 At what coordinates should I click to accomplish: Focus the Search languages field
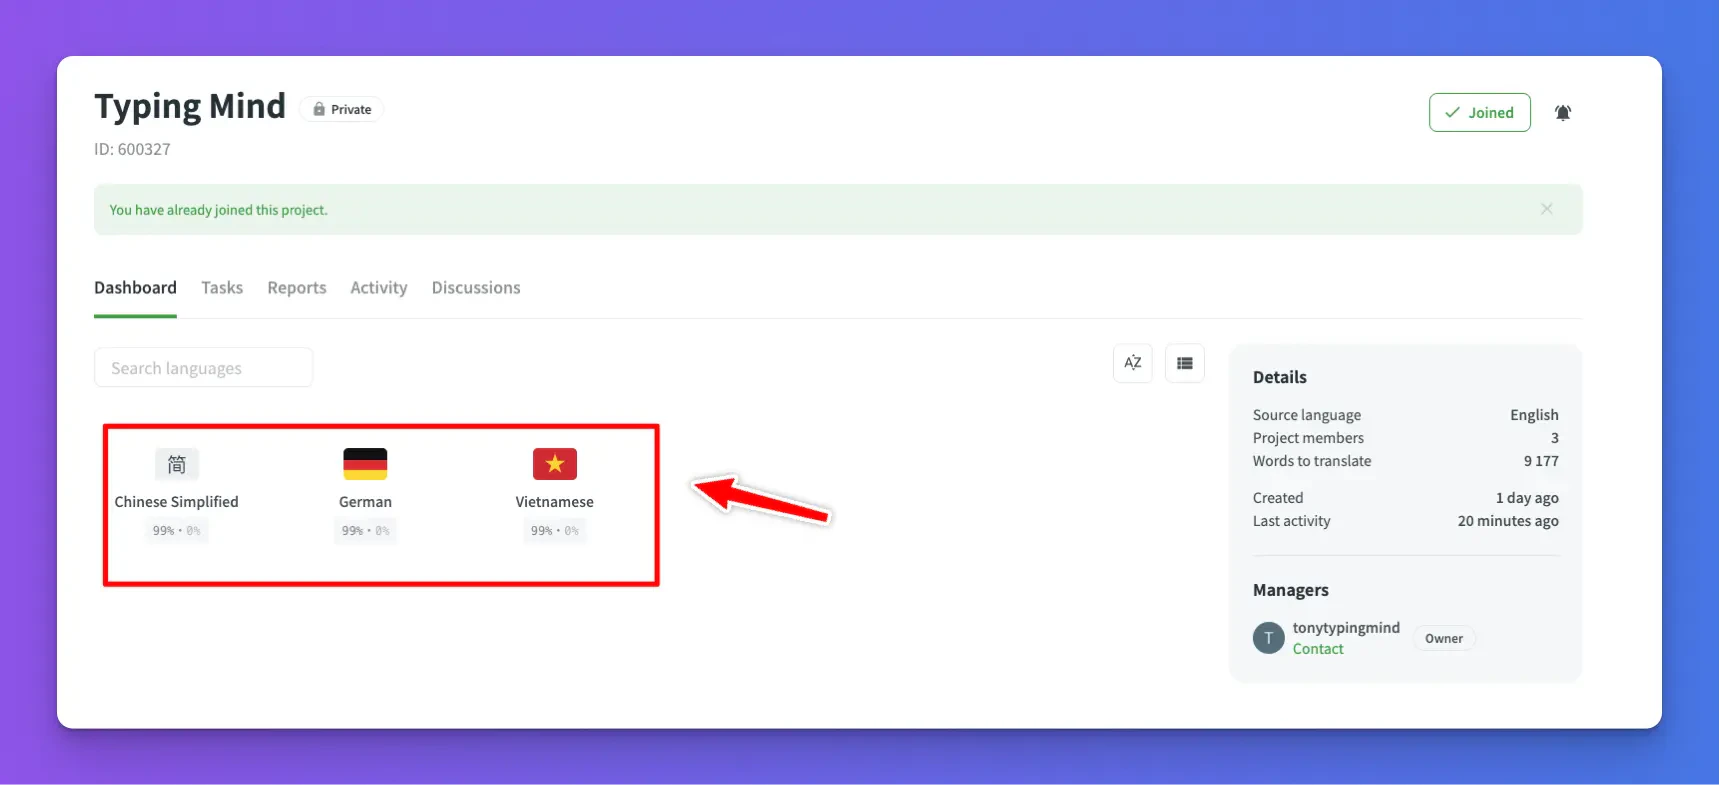coord(204,368)
